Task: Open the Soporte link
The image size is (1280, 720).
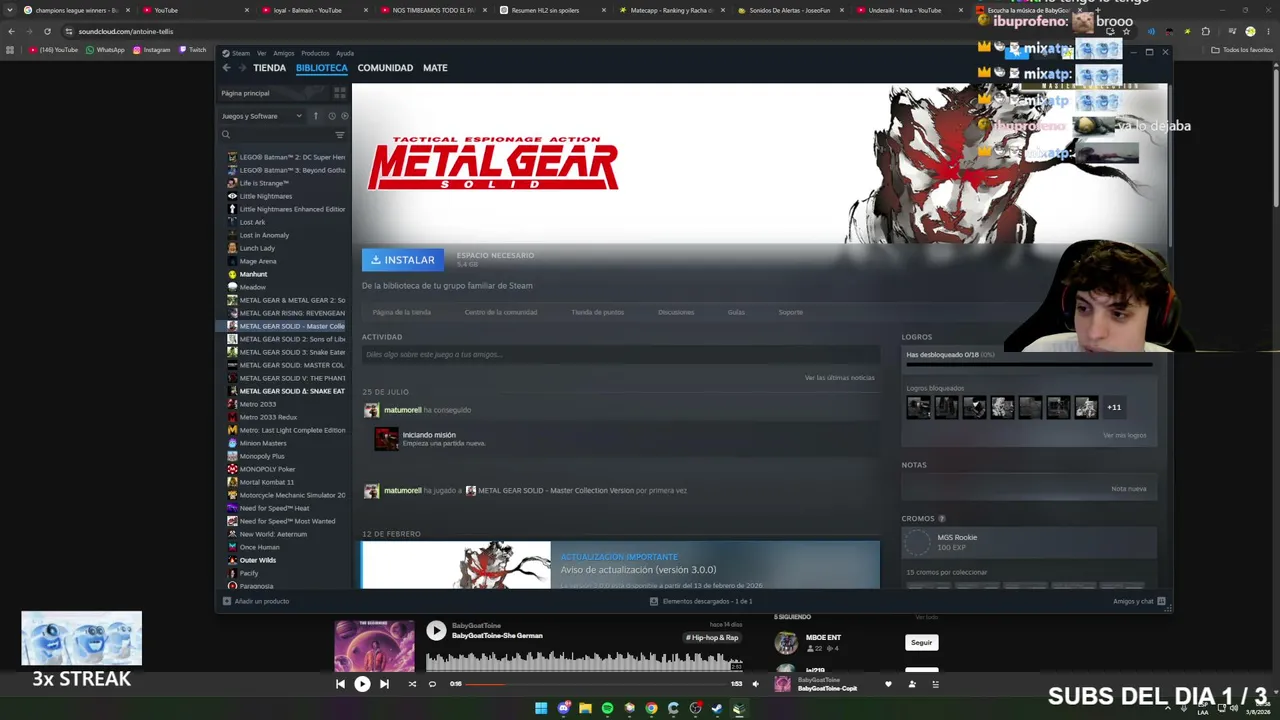Action: tap(791, 312)
